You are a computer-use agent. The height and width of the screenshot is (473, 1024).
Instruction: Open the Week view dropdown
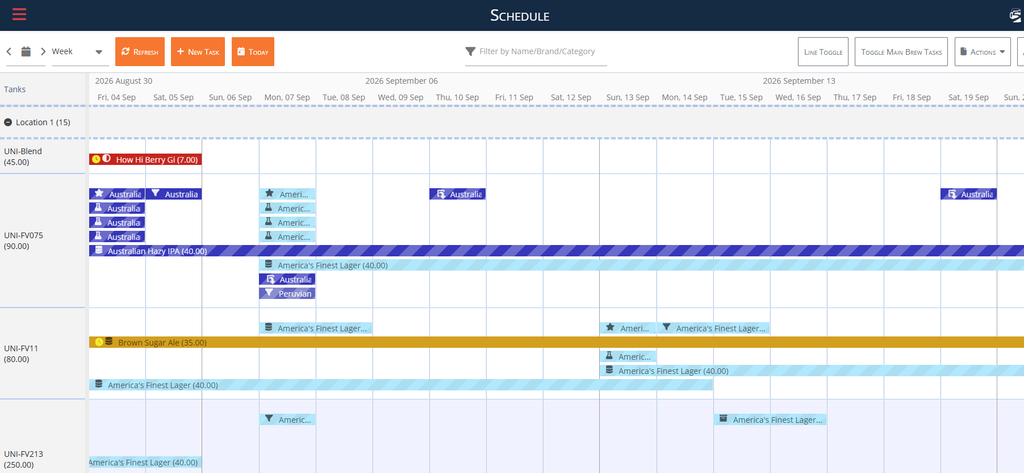click(80, 52)
